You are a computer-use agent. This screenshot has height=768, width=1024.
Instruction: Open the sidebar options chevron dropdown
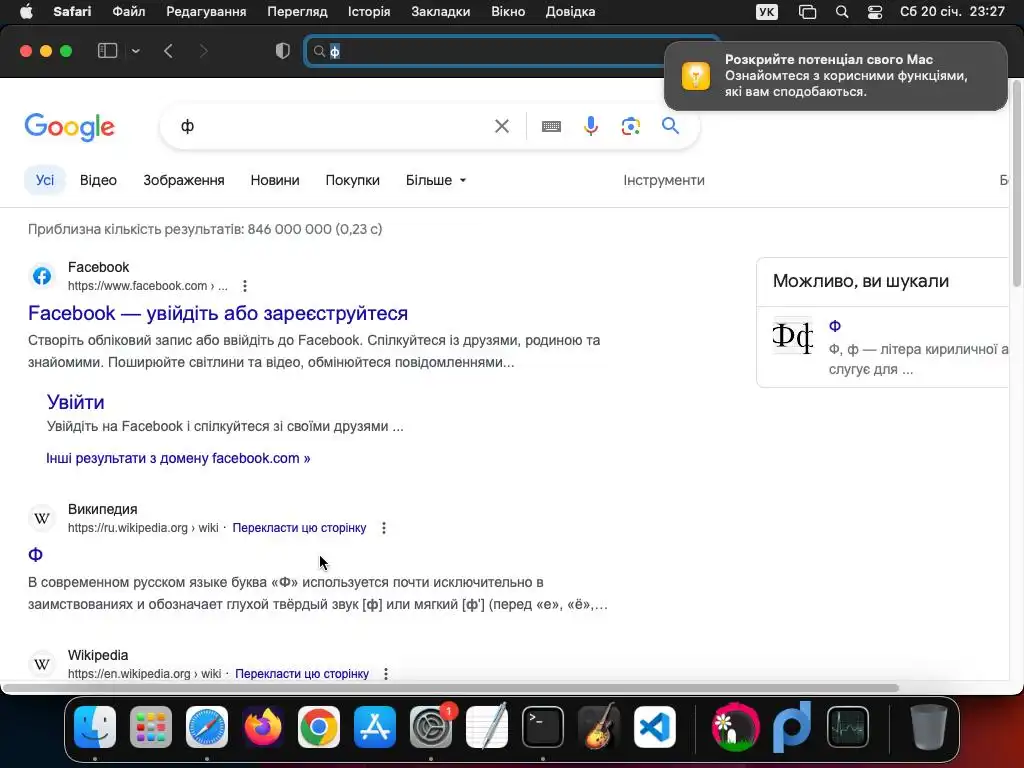point(136,51)
